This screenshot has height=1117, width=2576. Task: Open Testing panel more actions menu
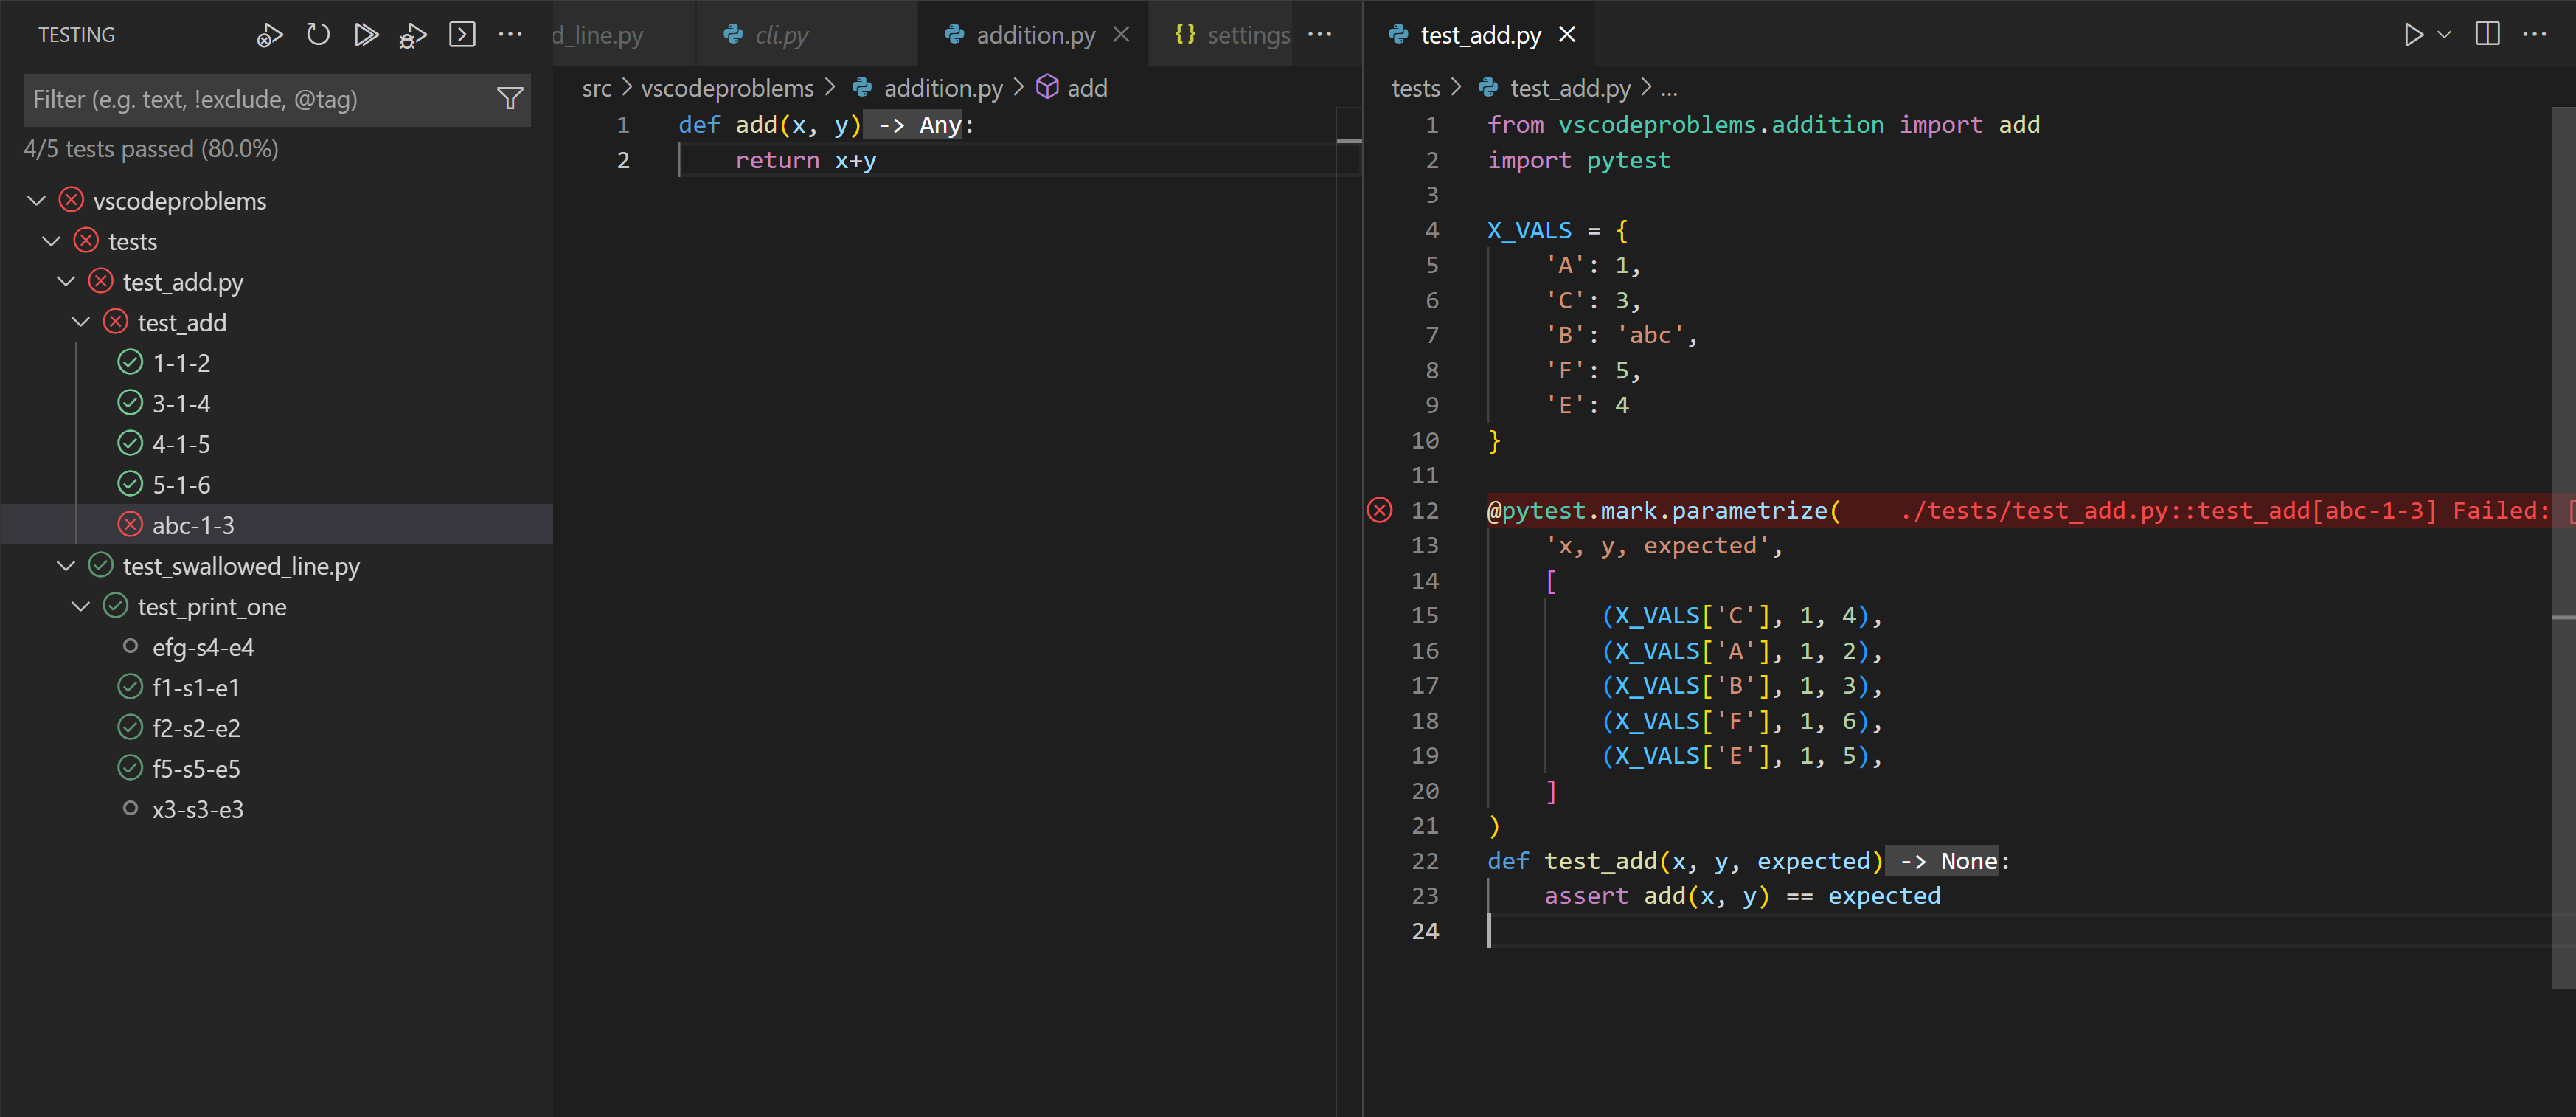[510, 35]
